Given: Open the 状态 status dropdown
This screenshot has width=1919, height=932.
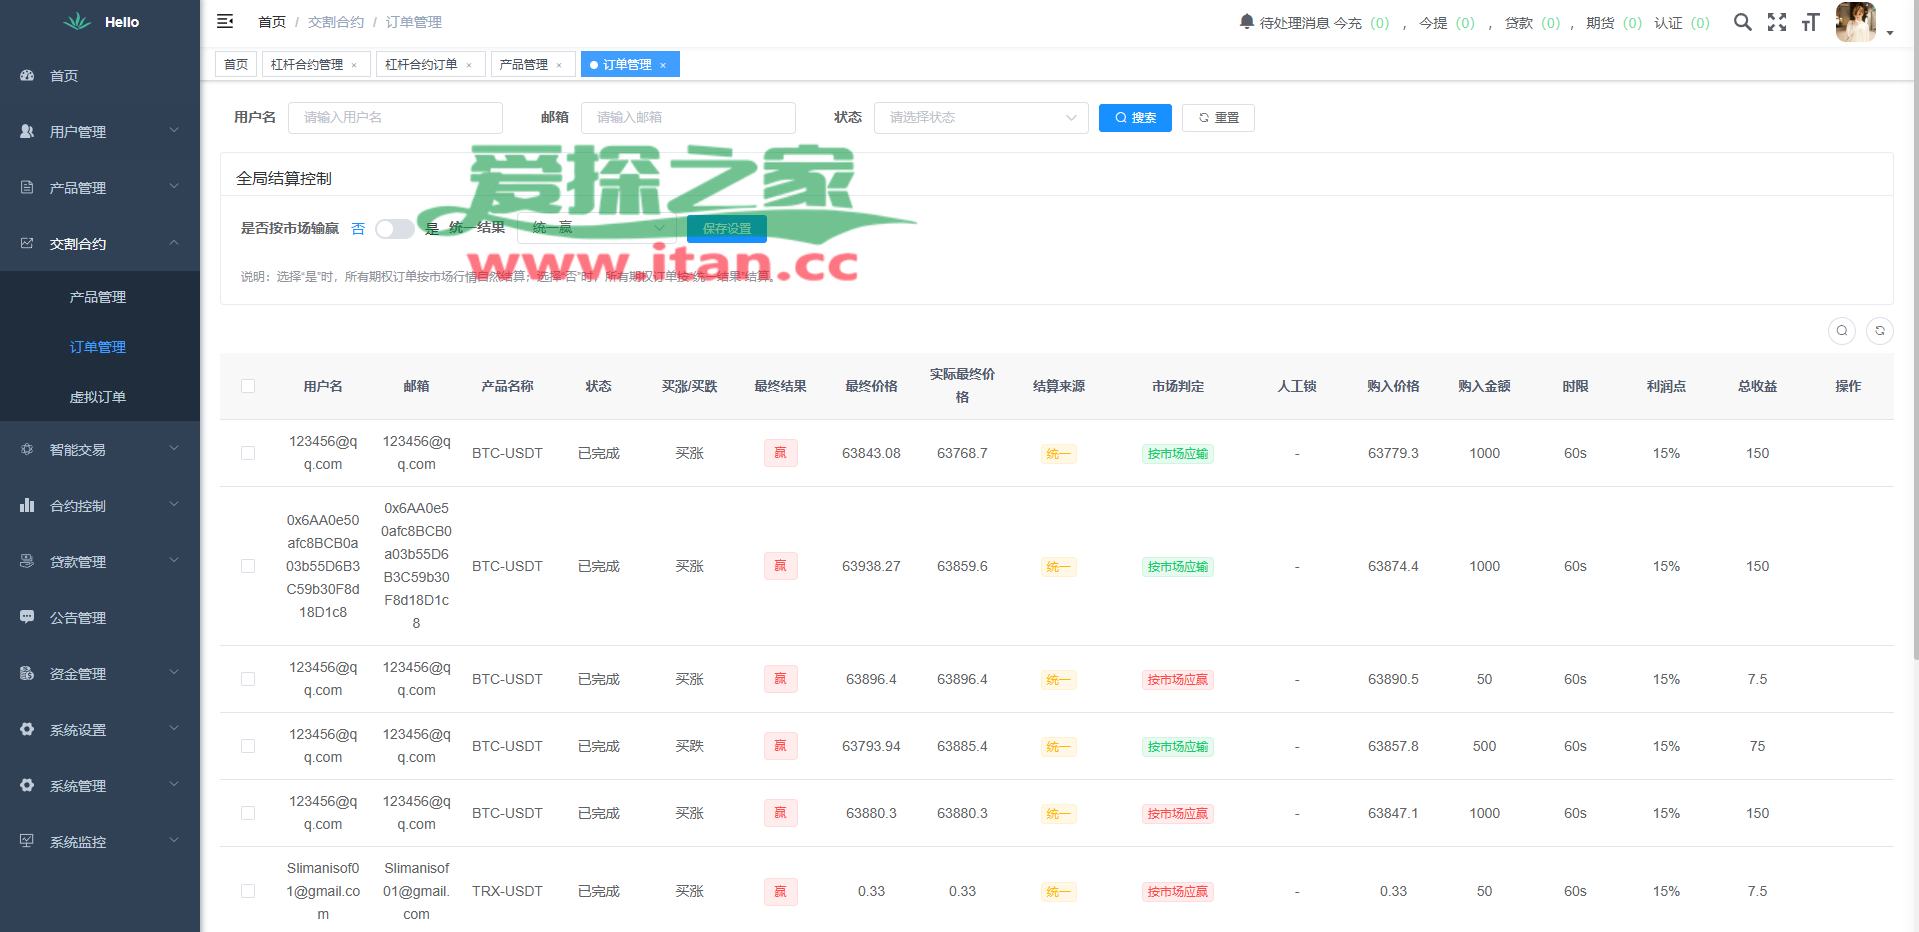Looking at the screenshot, I should [x=981, y=118].
